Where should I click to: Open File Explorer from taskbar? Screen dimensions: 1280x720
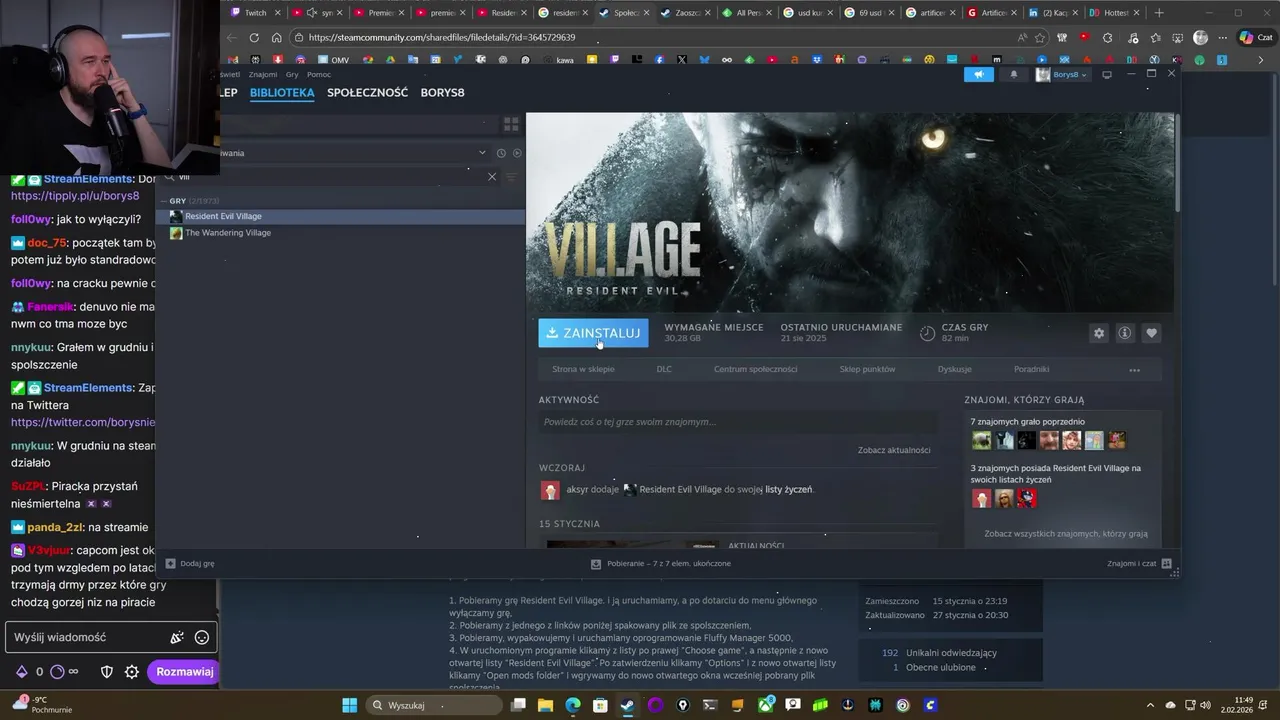tap(545, 705)
